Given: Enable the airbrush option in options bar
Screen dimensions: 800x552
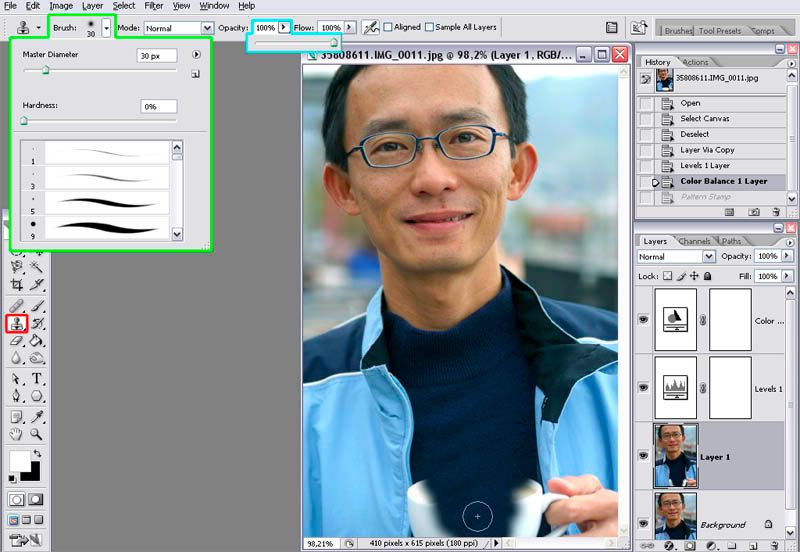Looking at the screenshot, I should click(370, 28).
